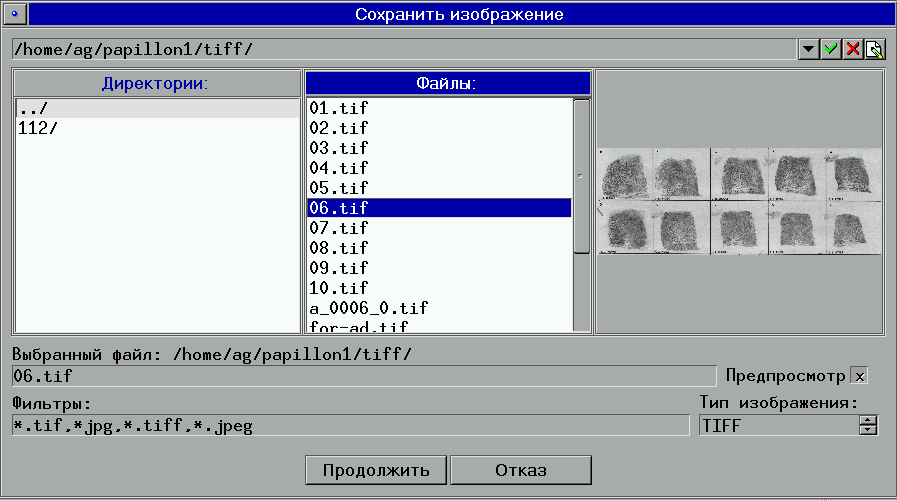Toggle the Предпросмотр preview checkbox
This screenshot has width=897, height=500.
point(859,376)
